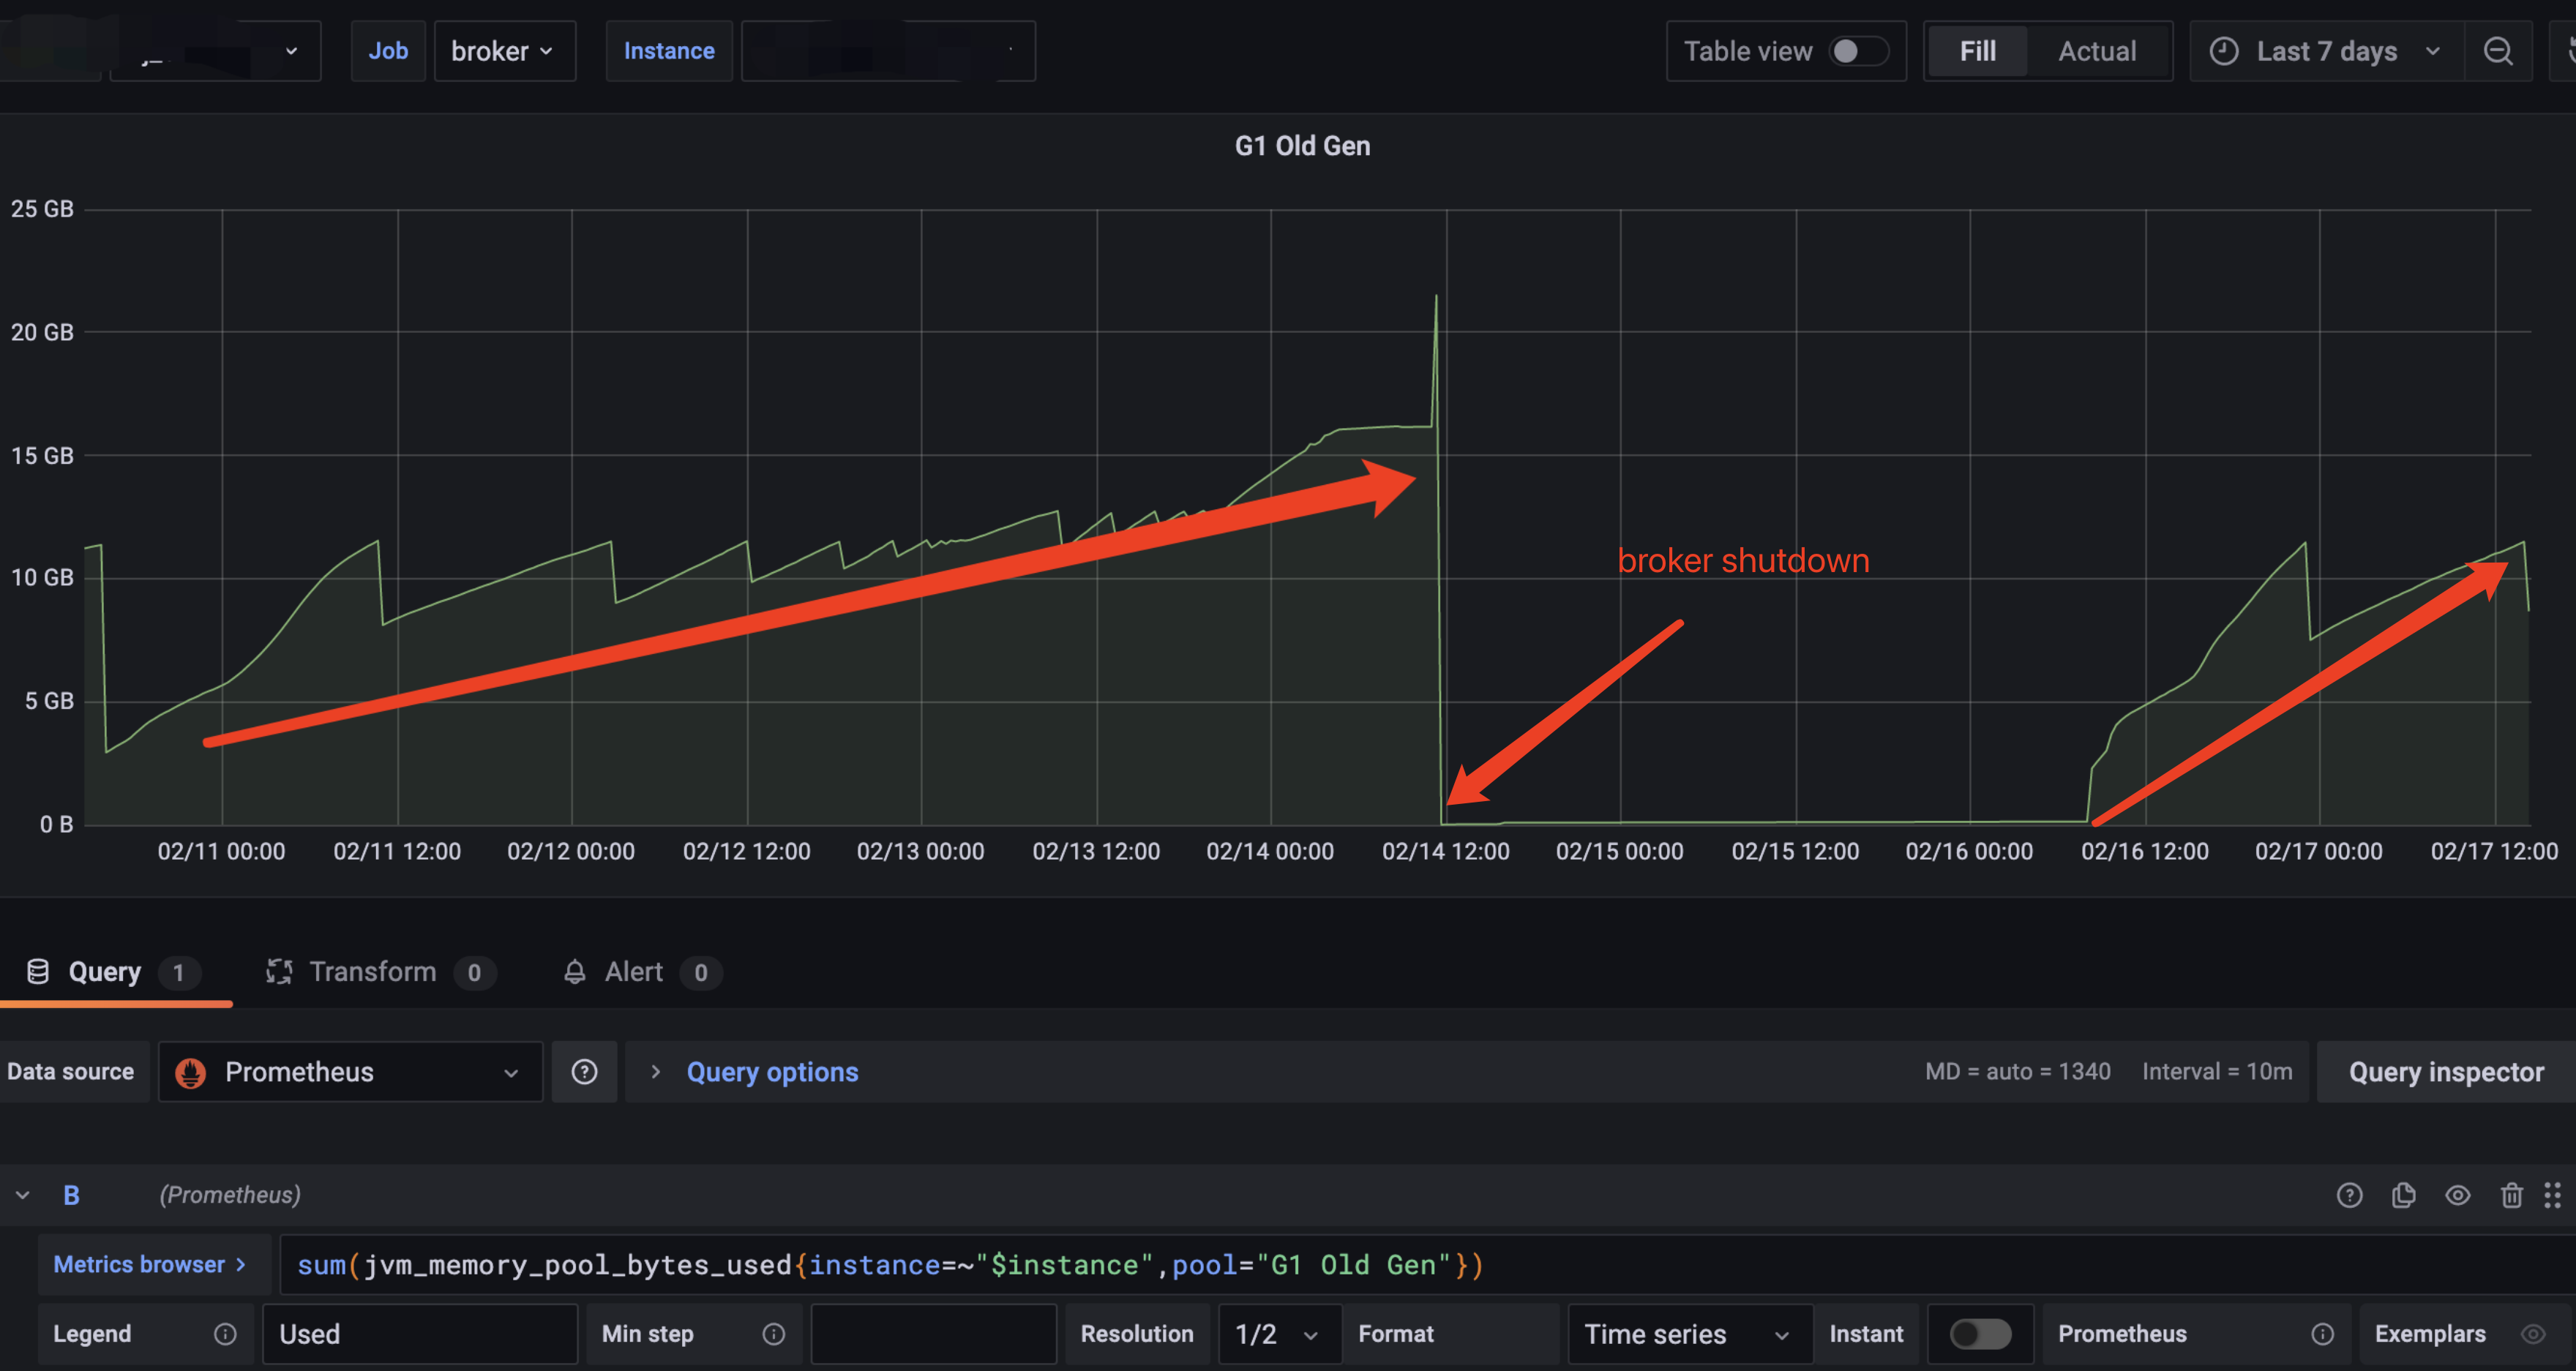Click Prometheus info icon in options row
Image resolution: width=2576 pixels, height=1371 pixels.
tap(2322, 1334)
